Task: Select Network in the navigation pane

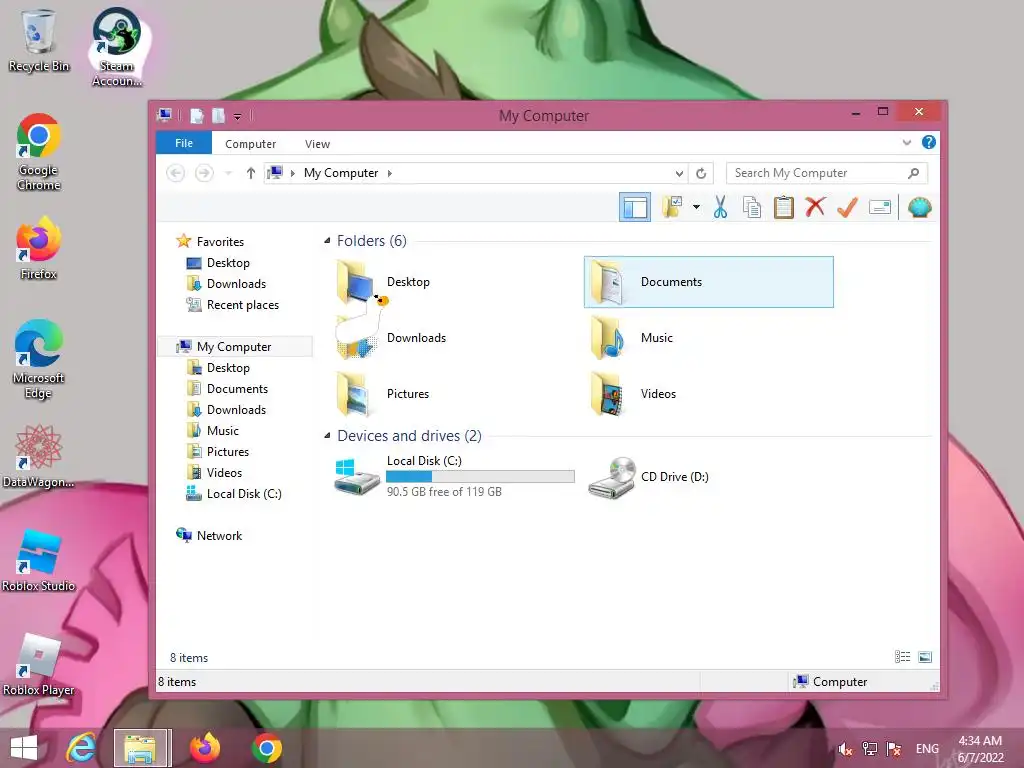Action: pyautogui.click(x=218, y=536)
